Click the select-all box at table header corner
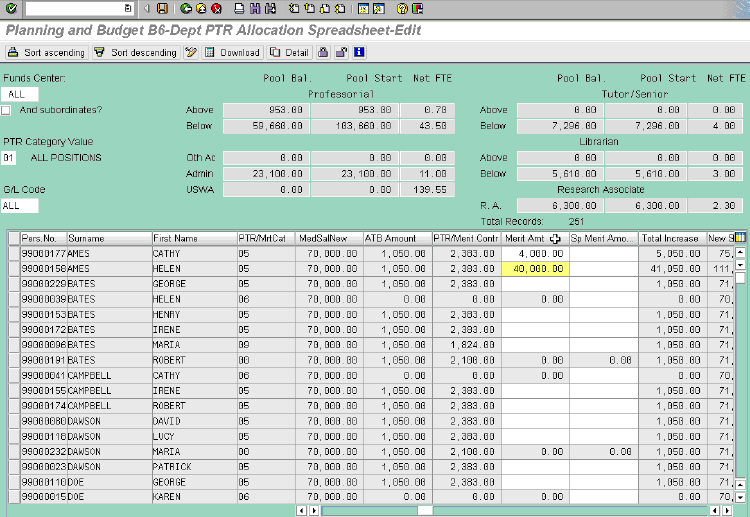750x517 pixels. tap(14, 238)
